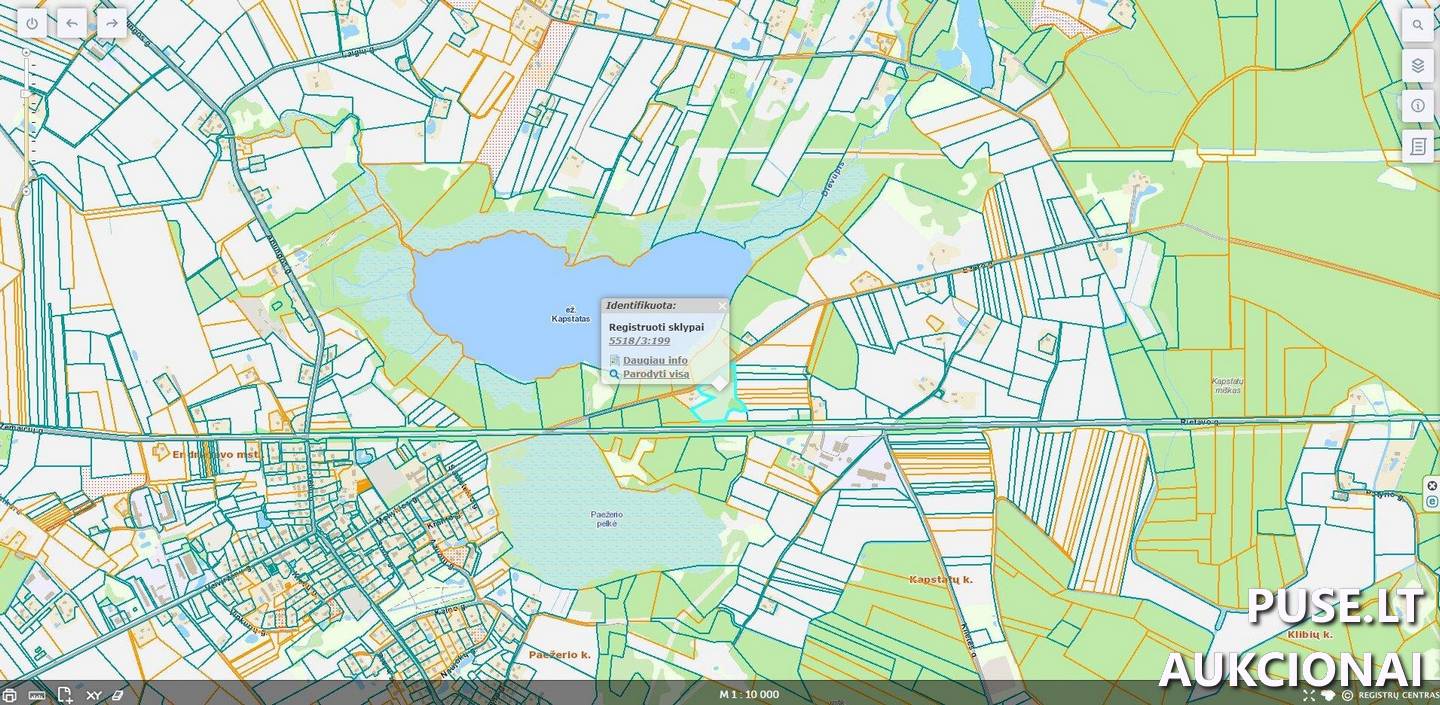This screenshot has height=705, width=1440.
Task: Click the print map icon
Action: pos(9,695)
